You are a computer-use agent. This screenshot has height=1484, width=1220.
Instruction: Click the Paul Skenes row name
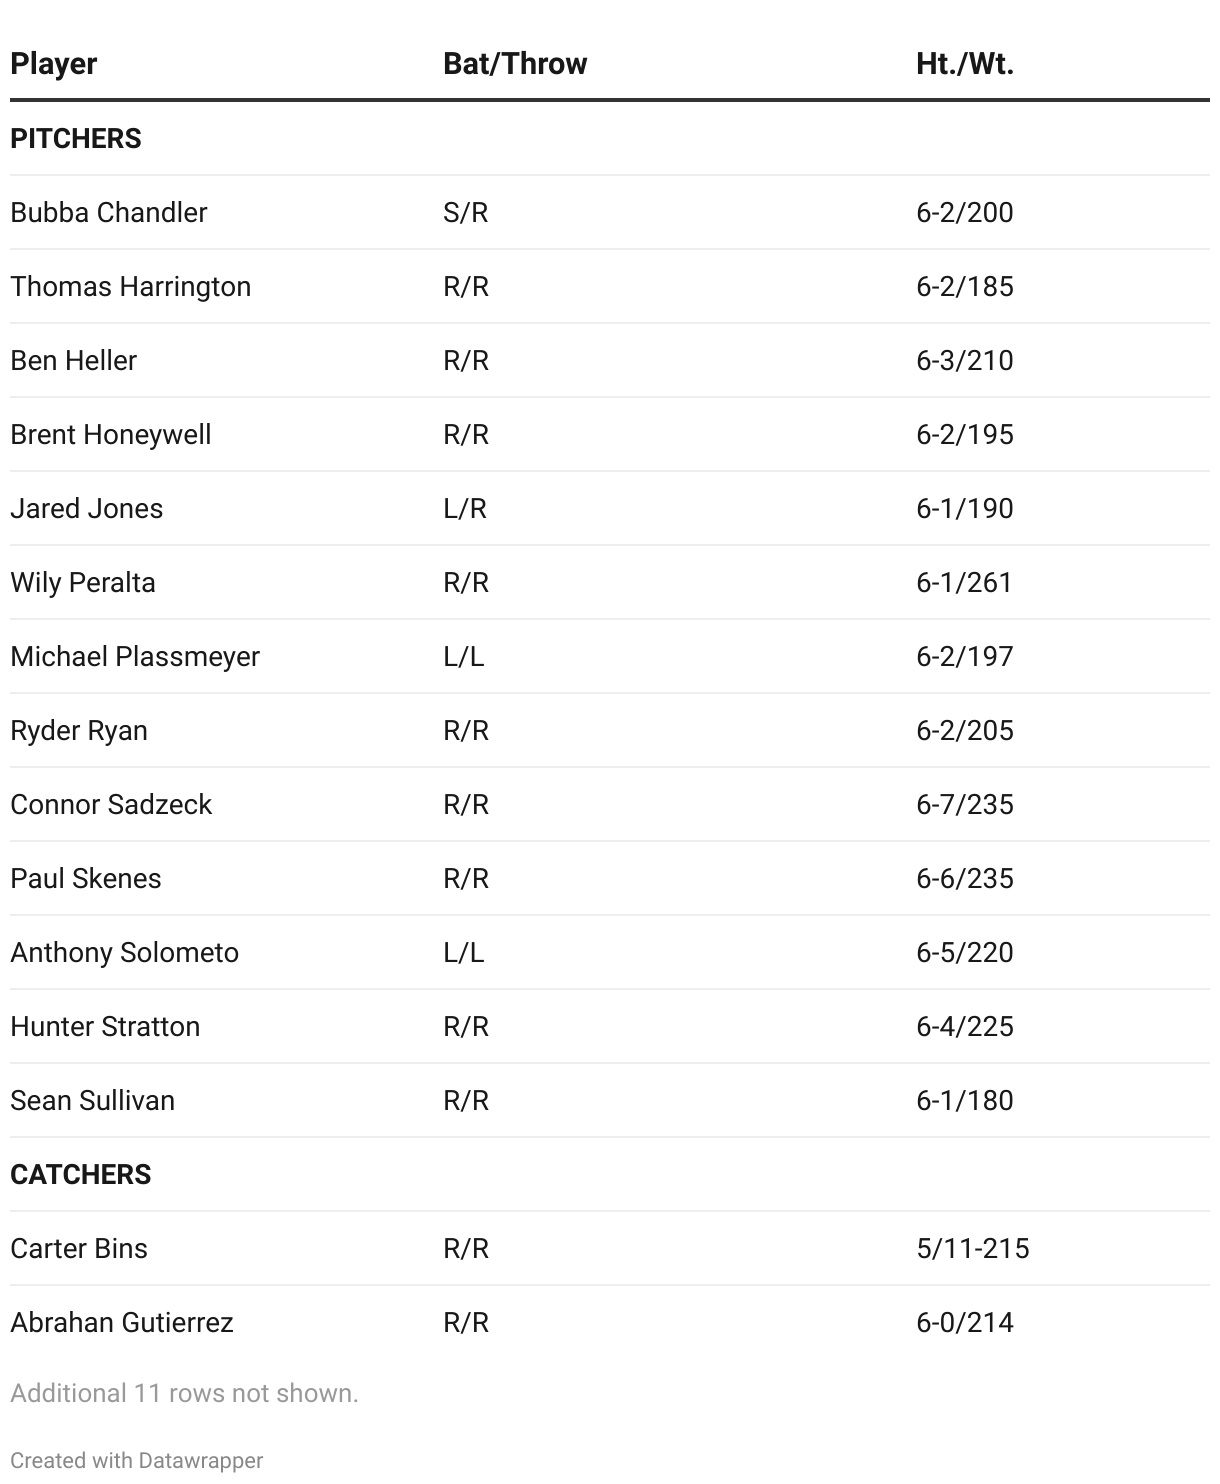click(x=86, y=878)
